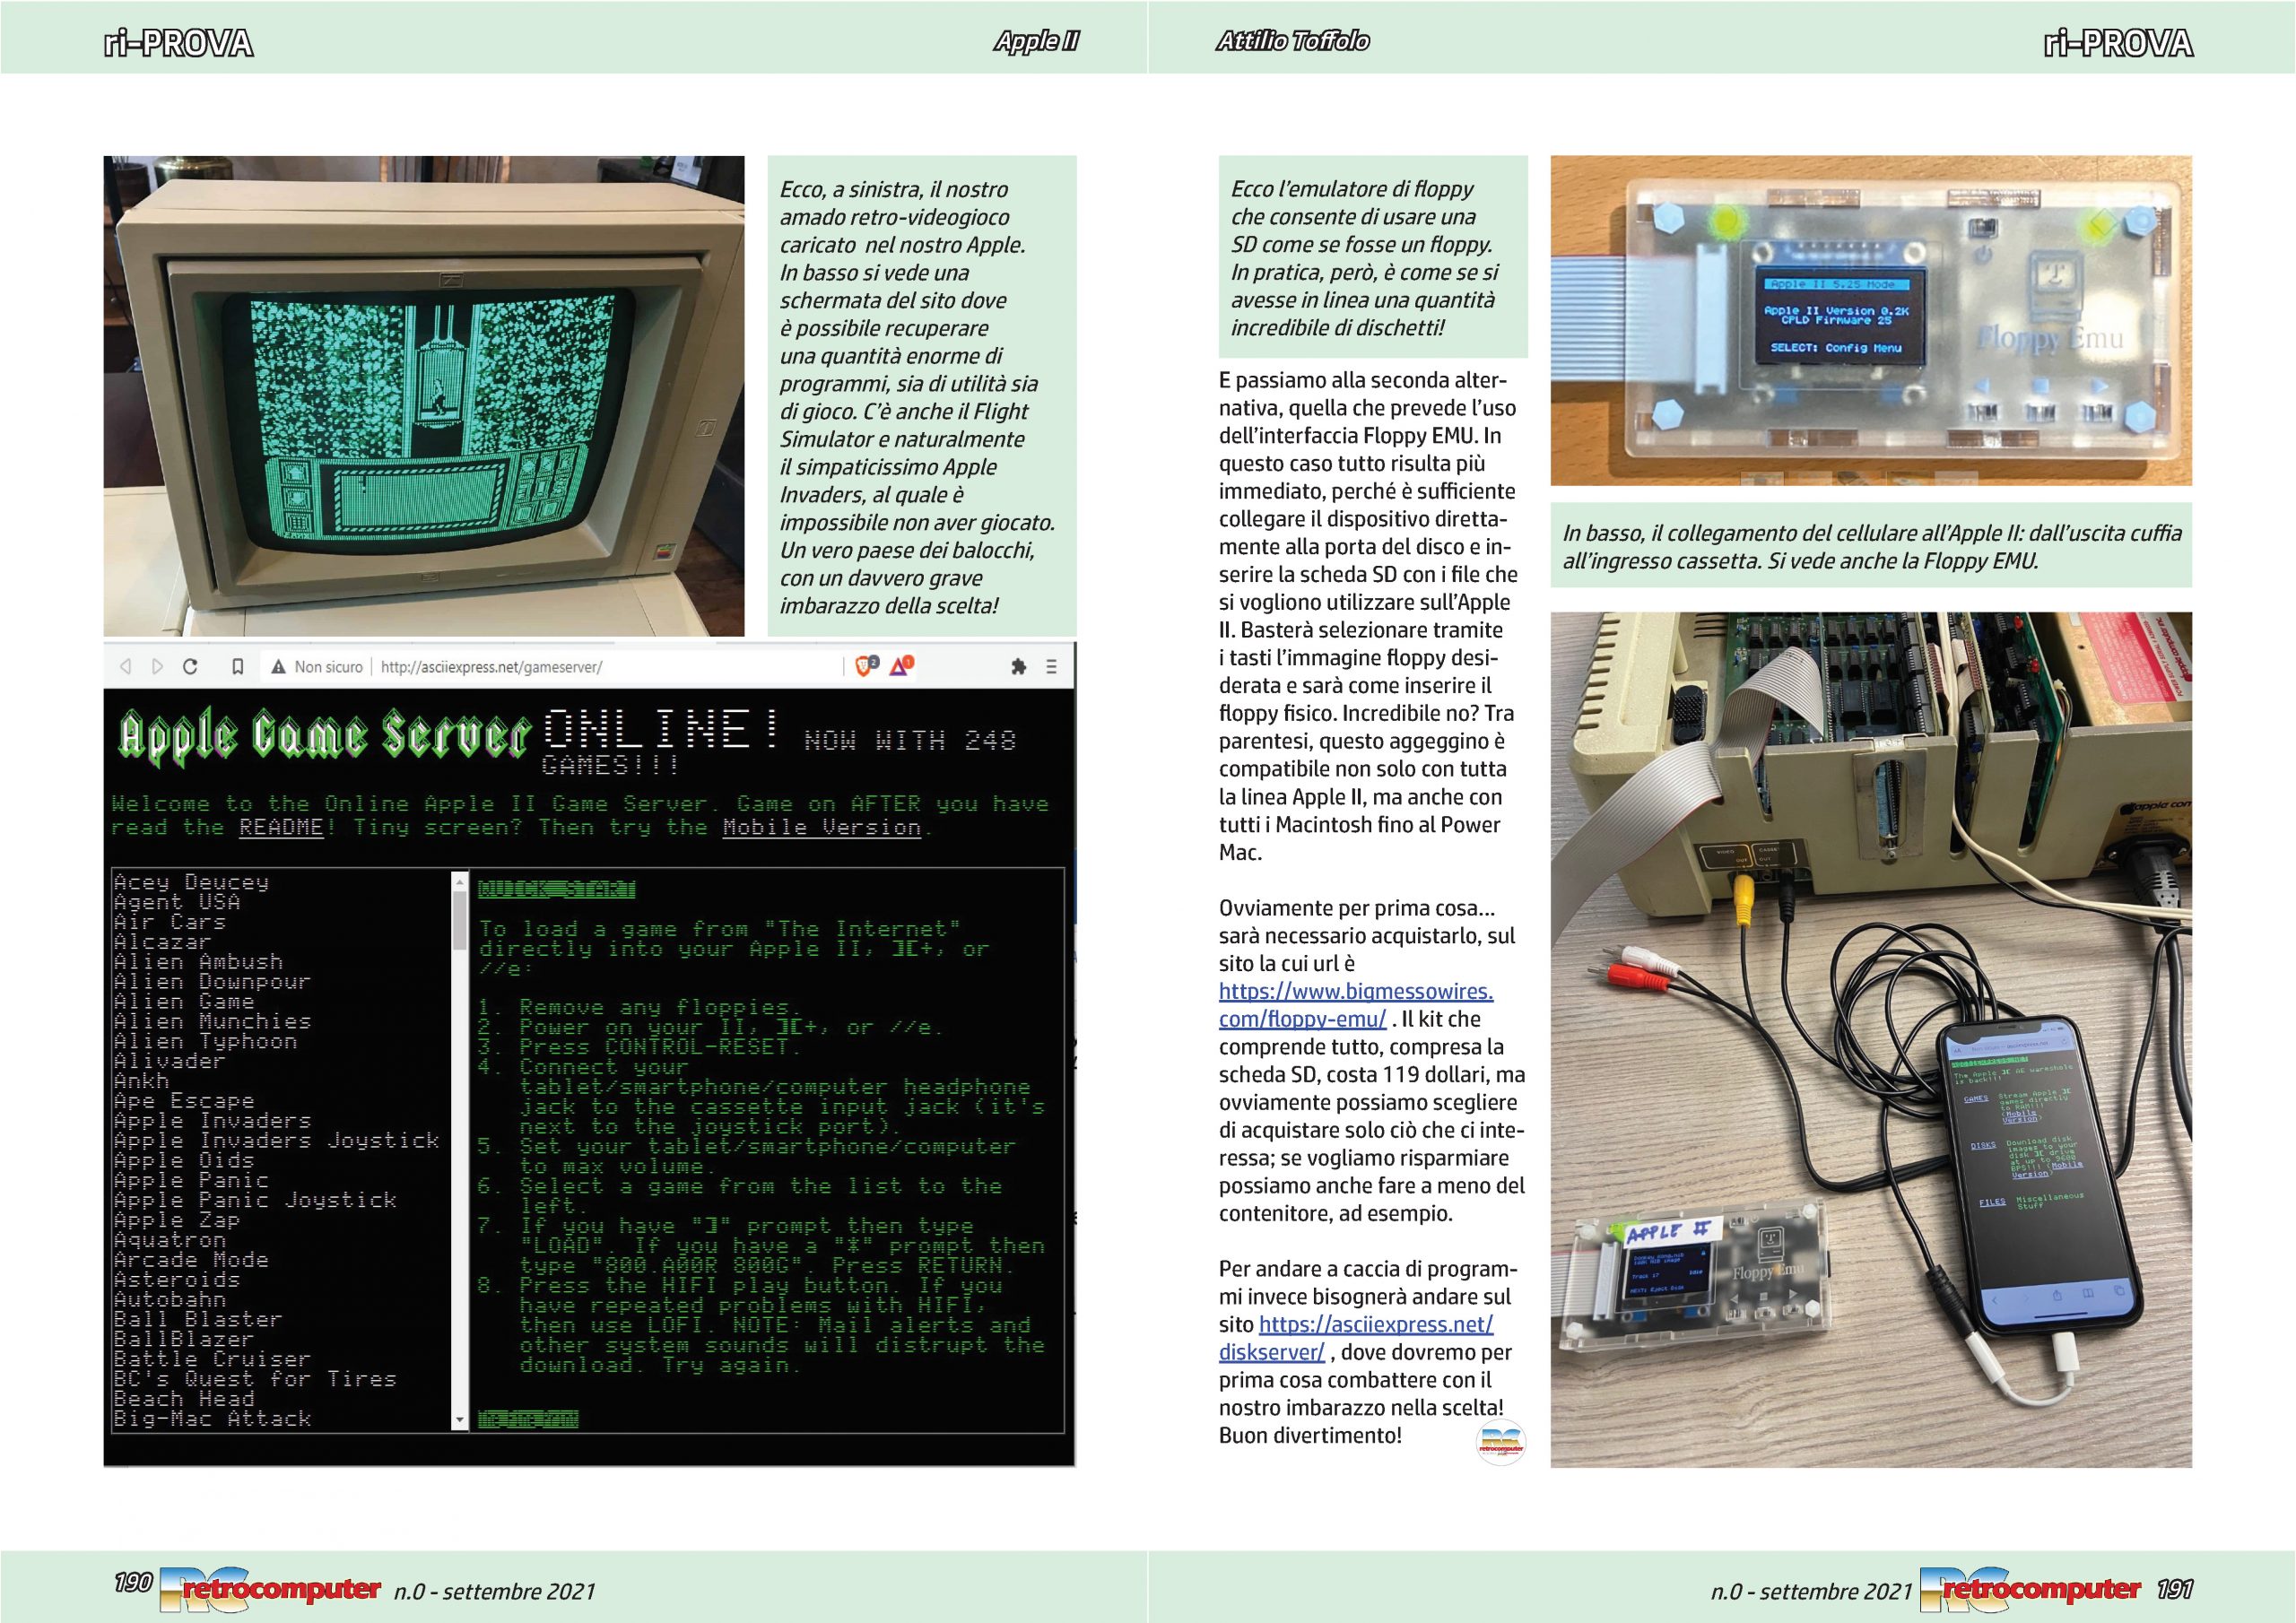2296x1623 pixels.
Task: Select 'Alcazar' in the game list
Action: (162, 942)
